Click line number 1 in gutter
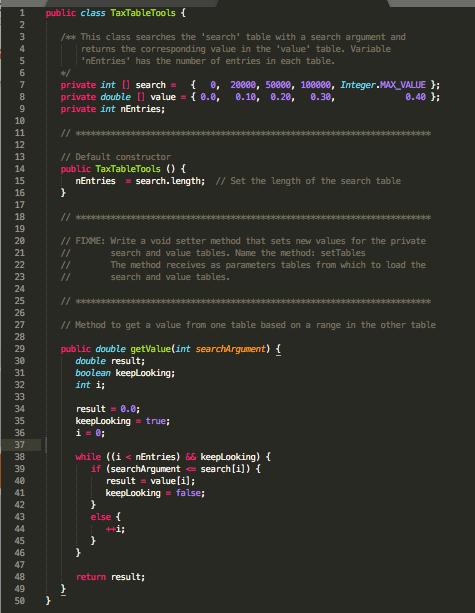Image resolution: width=475 pixels, height=613 pixels. 22,13
